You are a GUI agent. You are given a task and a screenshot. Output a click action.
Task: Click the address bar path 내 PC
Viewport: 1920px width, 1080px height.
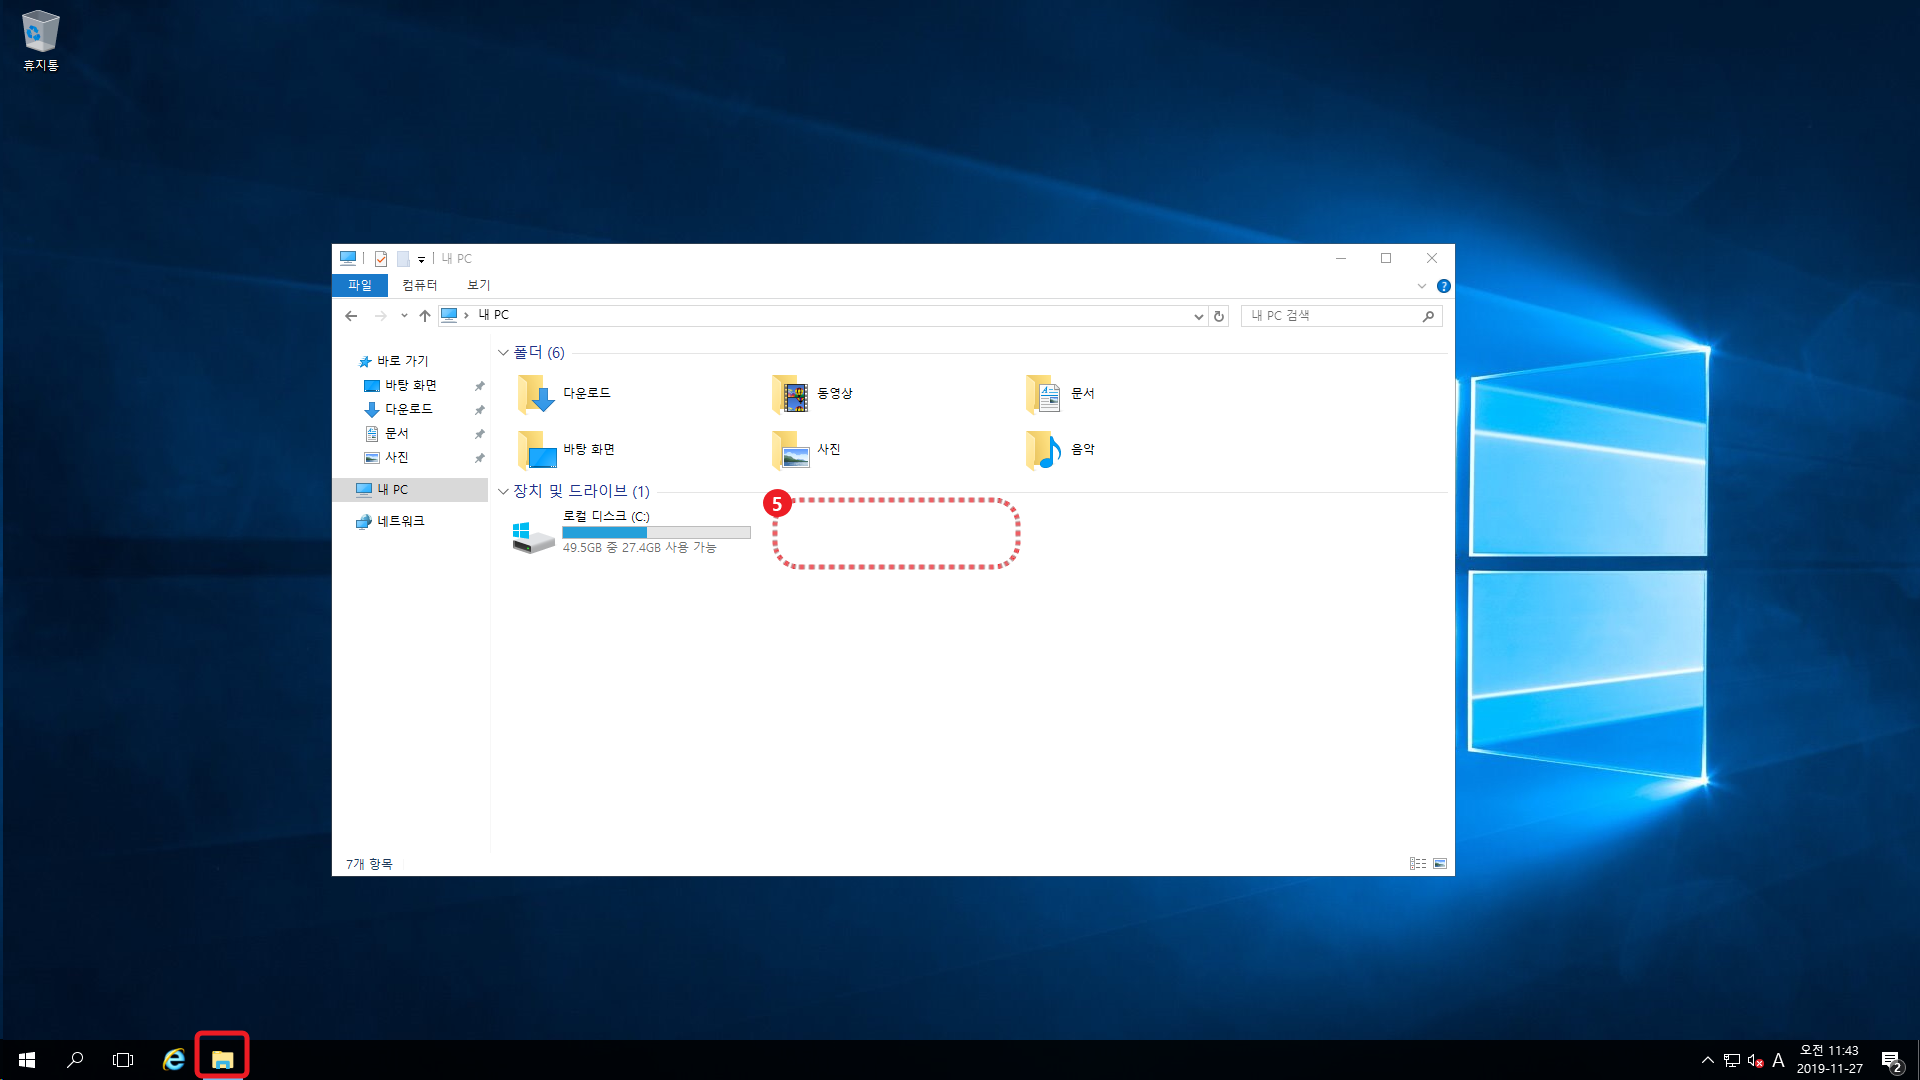pos(494,315)
